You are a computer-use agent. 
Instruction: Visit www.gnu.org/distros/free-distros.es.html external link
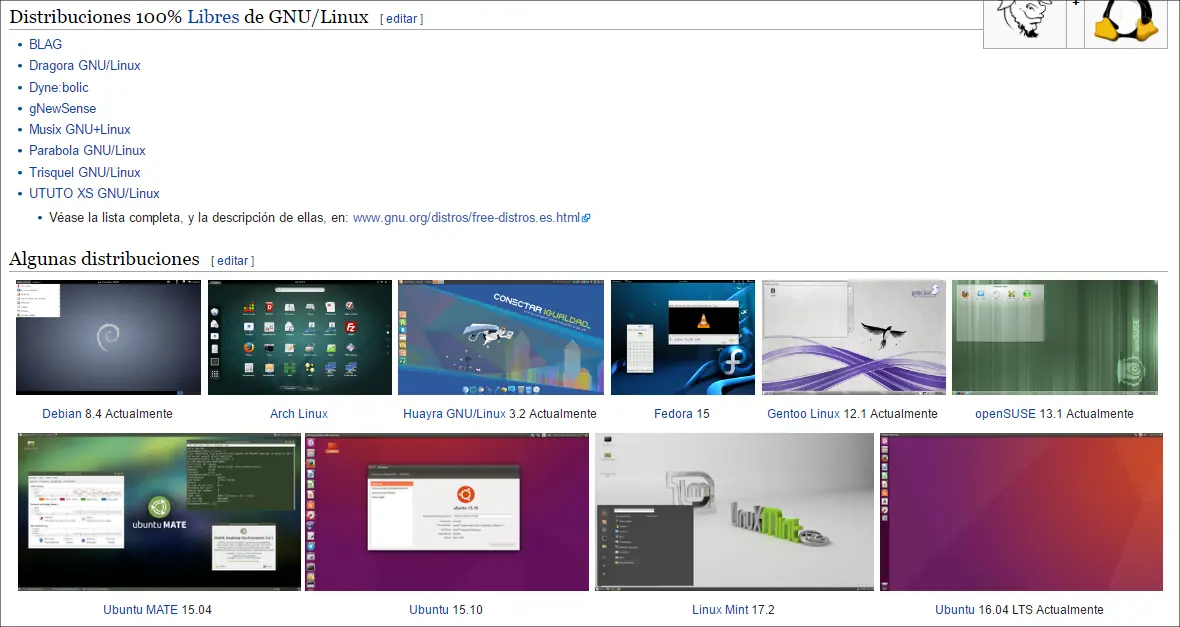(471, 218)
